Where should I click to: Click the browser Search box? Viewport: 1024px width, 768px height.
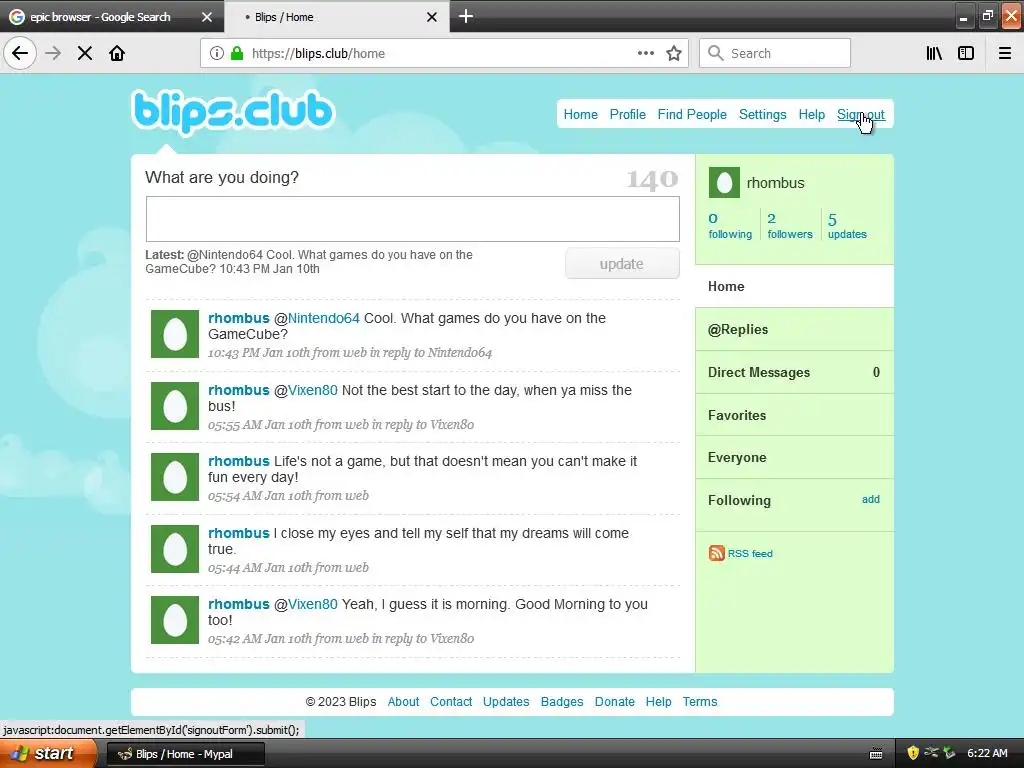pyautogui.click(x=775, y=53)
